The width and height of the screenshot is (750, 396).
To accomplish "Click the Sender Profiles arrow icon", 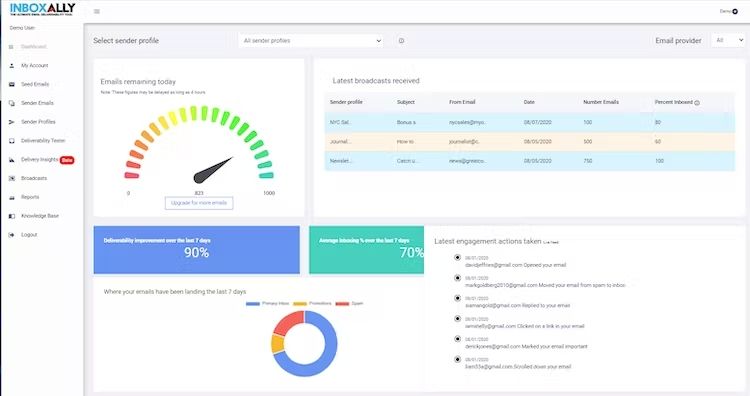I will (x=11, y=122).
